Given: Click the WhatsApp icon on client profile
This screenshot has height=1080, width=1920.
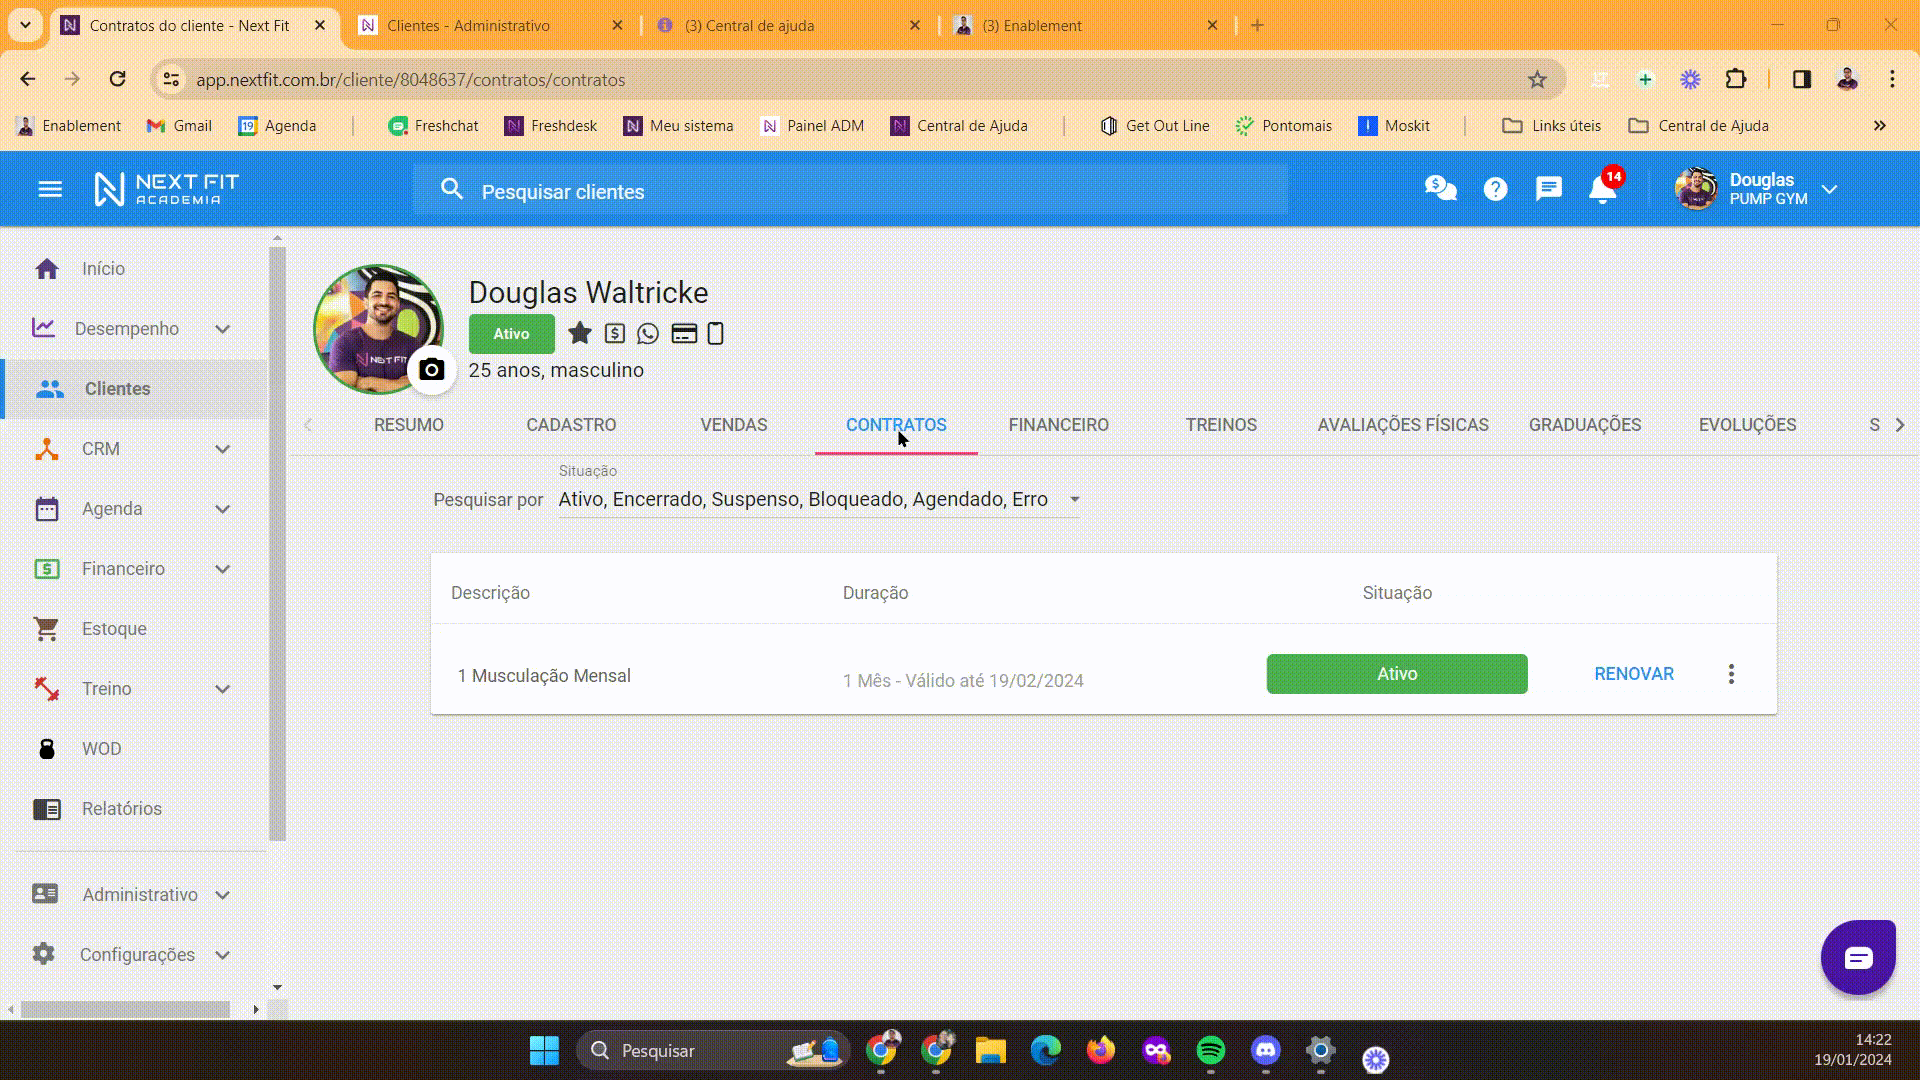Looking at the screenshot, I should pos(648,334).
